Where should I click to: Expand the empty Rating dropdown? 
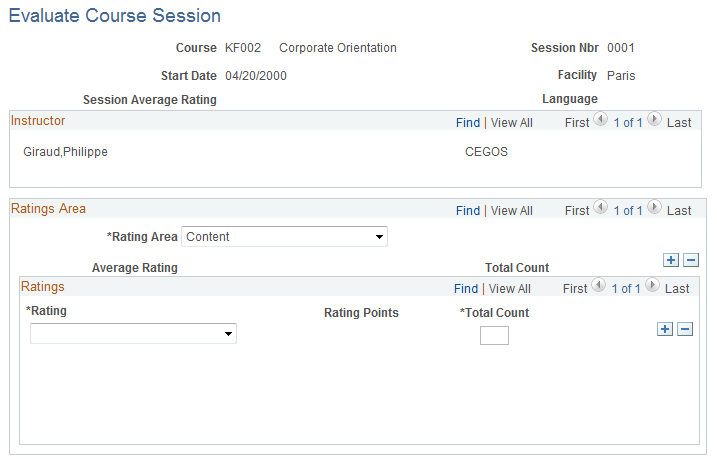tap(133, 334)
